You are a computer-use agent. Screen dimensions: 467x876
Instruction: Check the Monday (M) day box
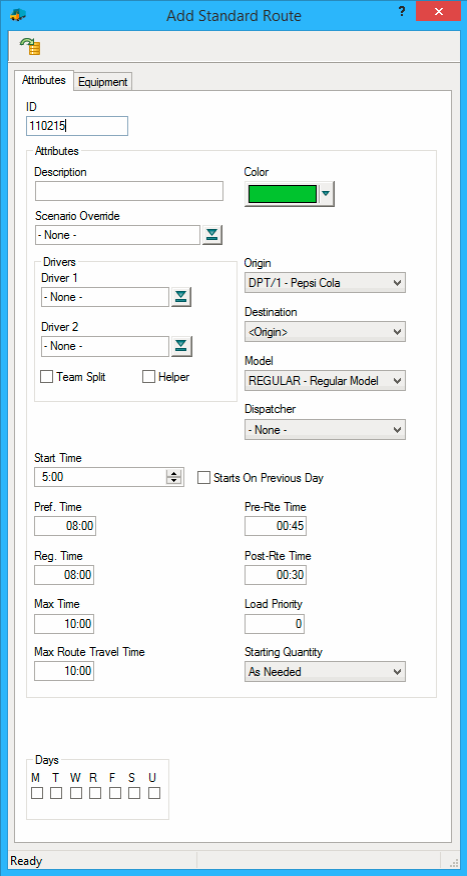coord(37,793)
